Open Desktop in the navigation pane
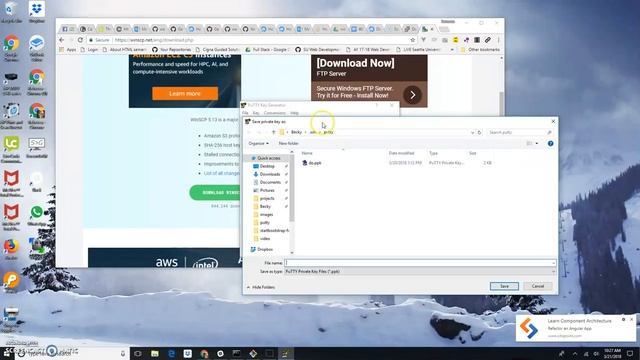The width and height of the screenshot is (640, 360). pyautogui.click(x=267, y=166)
